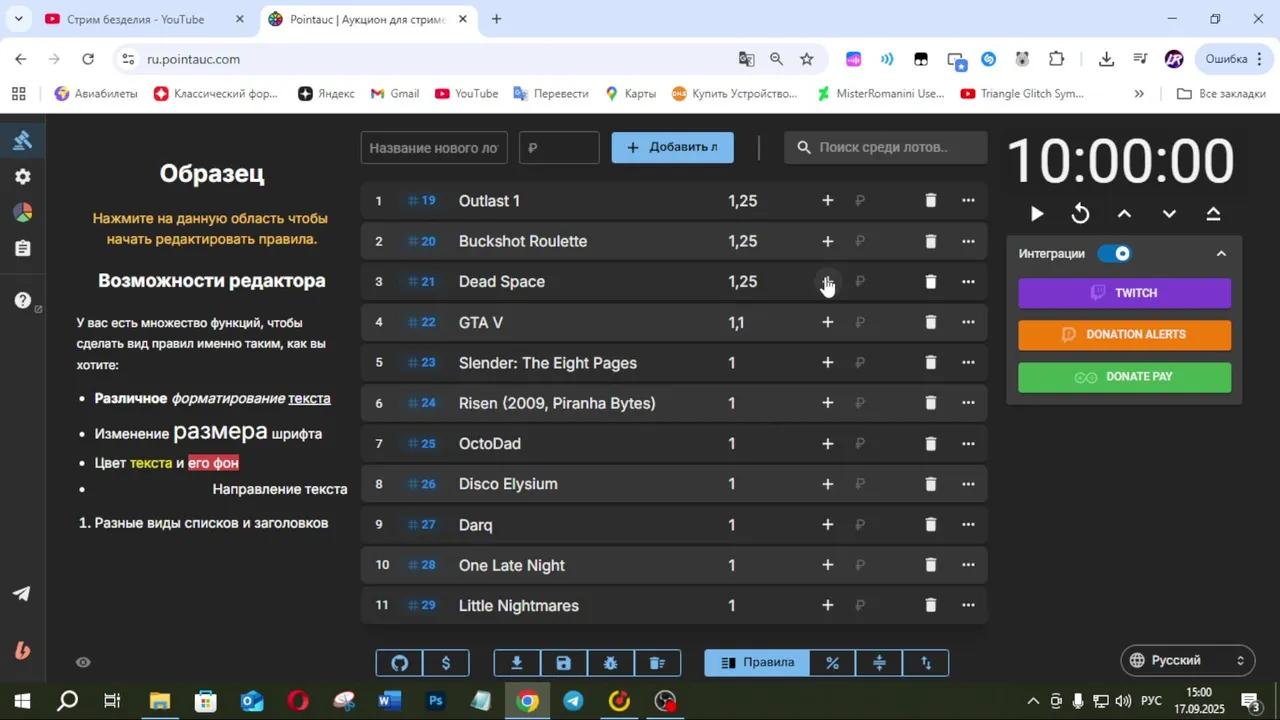Open a new browser tab
1280x720 pixels.
click(496, 19)
